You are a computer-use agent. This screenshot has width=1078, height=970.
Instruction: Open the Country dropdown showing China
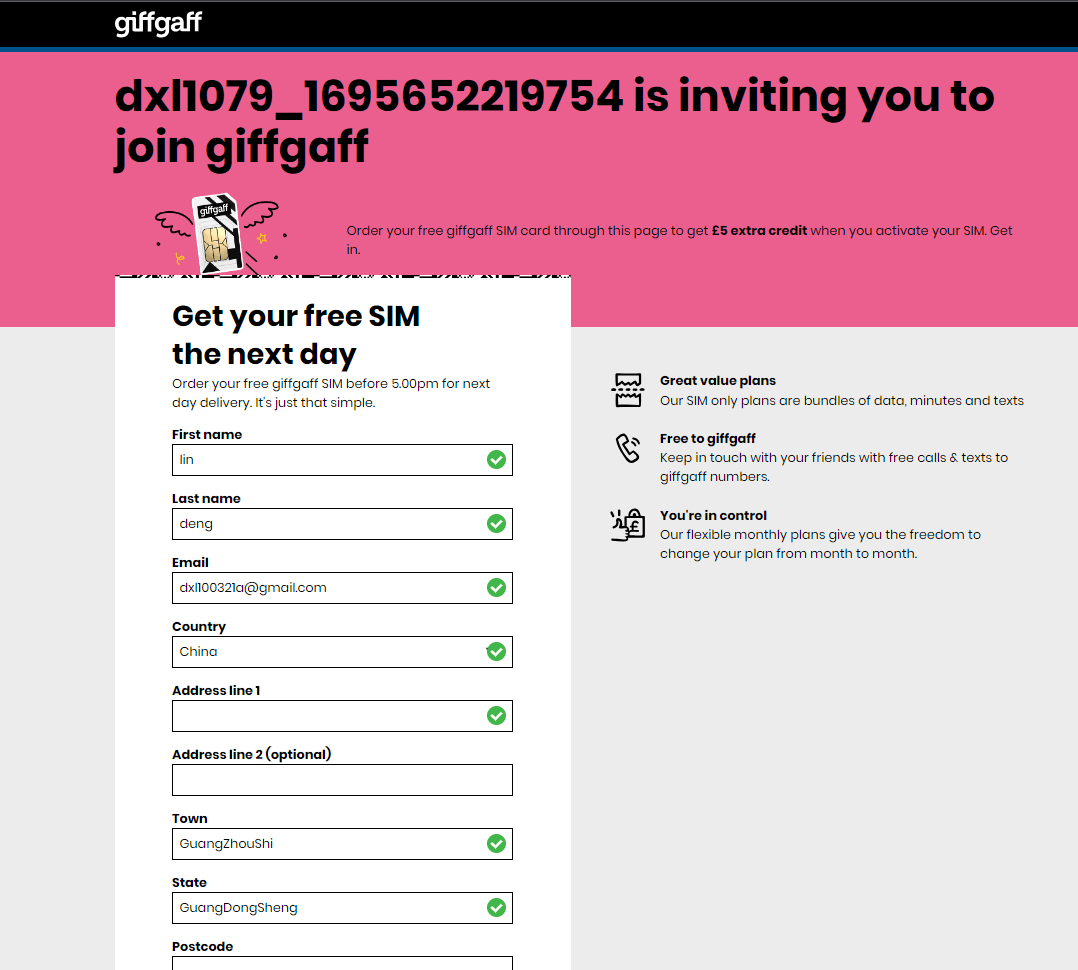342,652
